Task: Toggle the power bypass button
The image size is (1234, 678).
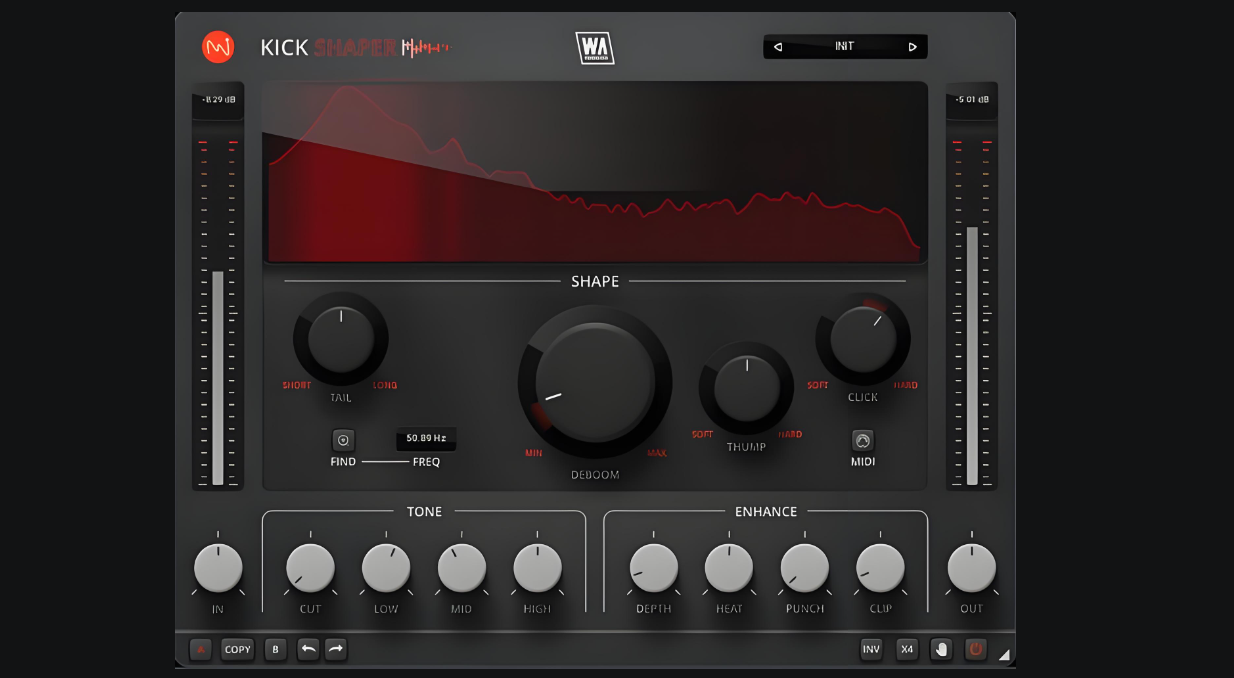Action: tap(975, 649)
